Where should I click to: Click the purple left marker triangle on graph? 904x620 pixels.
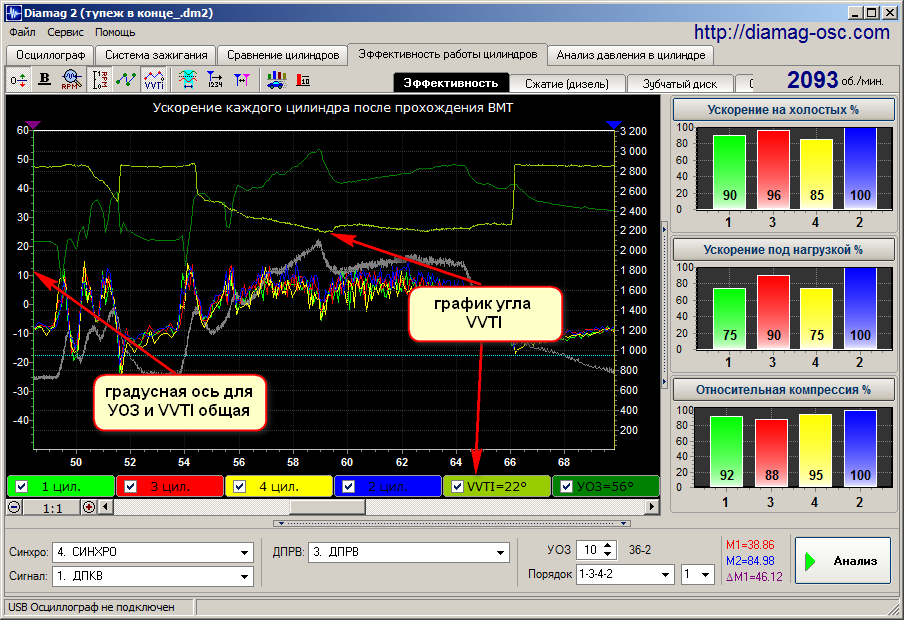[33, 125]
